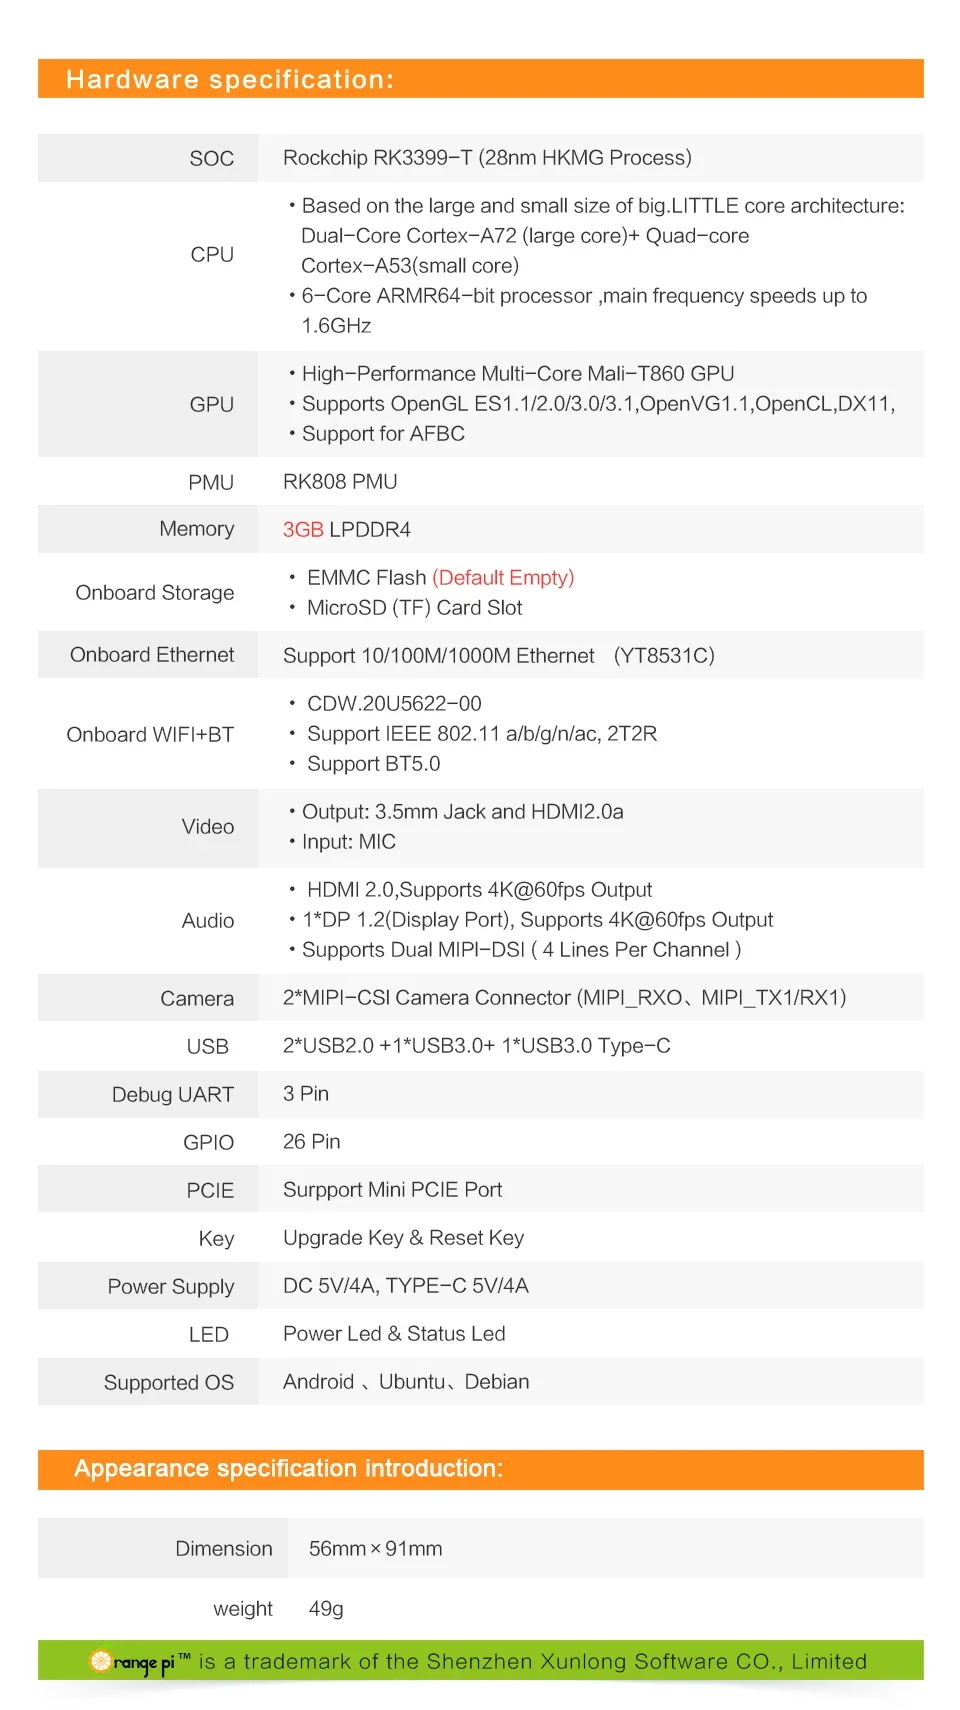Click the Upgrade Key & Reset Key text
Viewport: 960px width, 1710px height.
coord(403,1238)
